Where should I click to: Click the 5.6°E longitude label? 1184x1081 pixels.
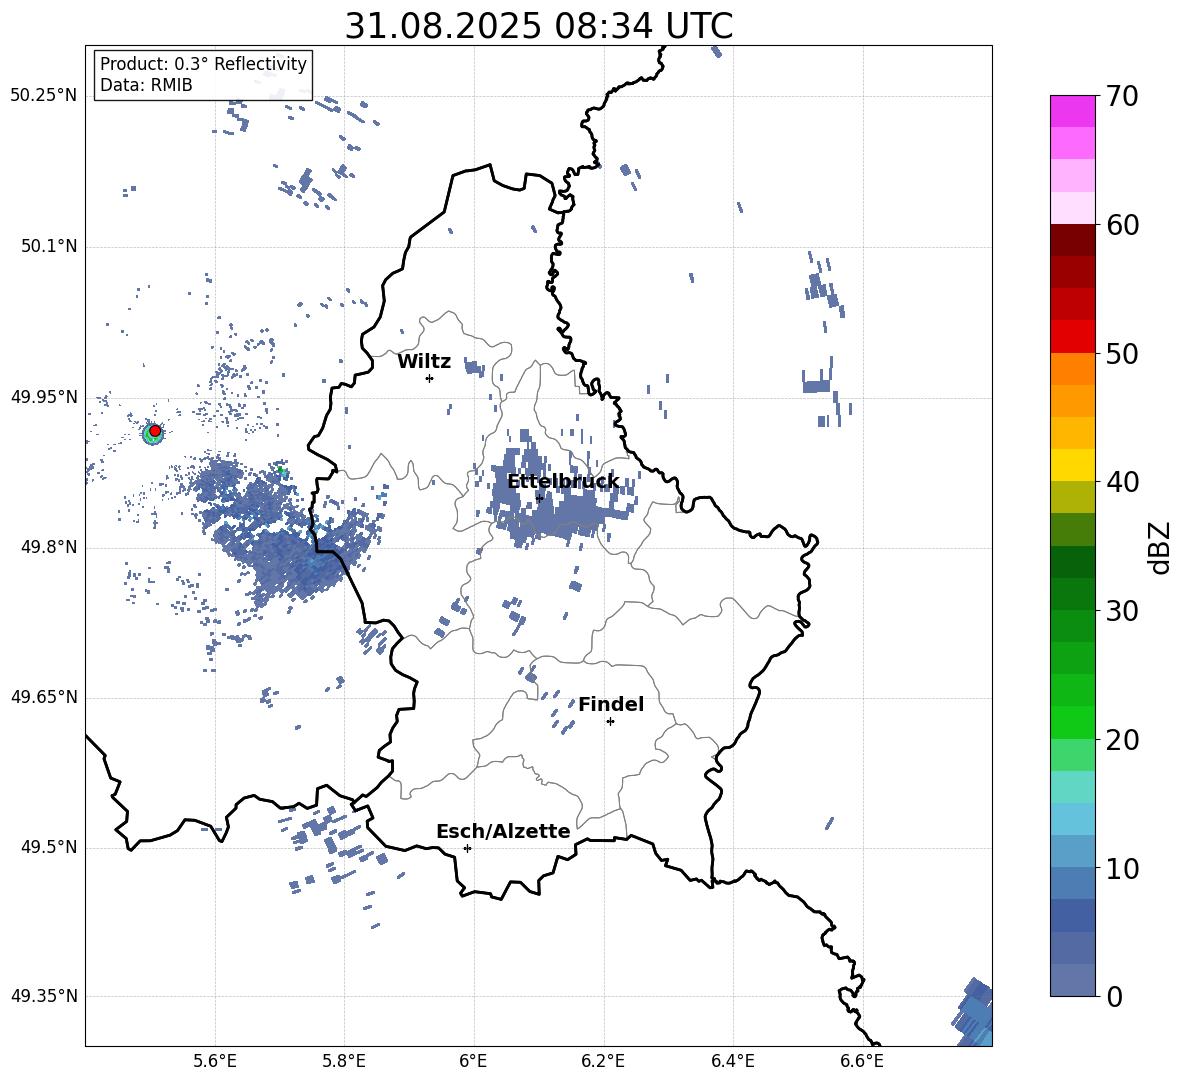tap(215, 1061)
